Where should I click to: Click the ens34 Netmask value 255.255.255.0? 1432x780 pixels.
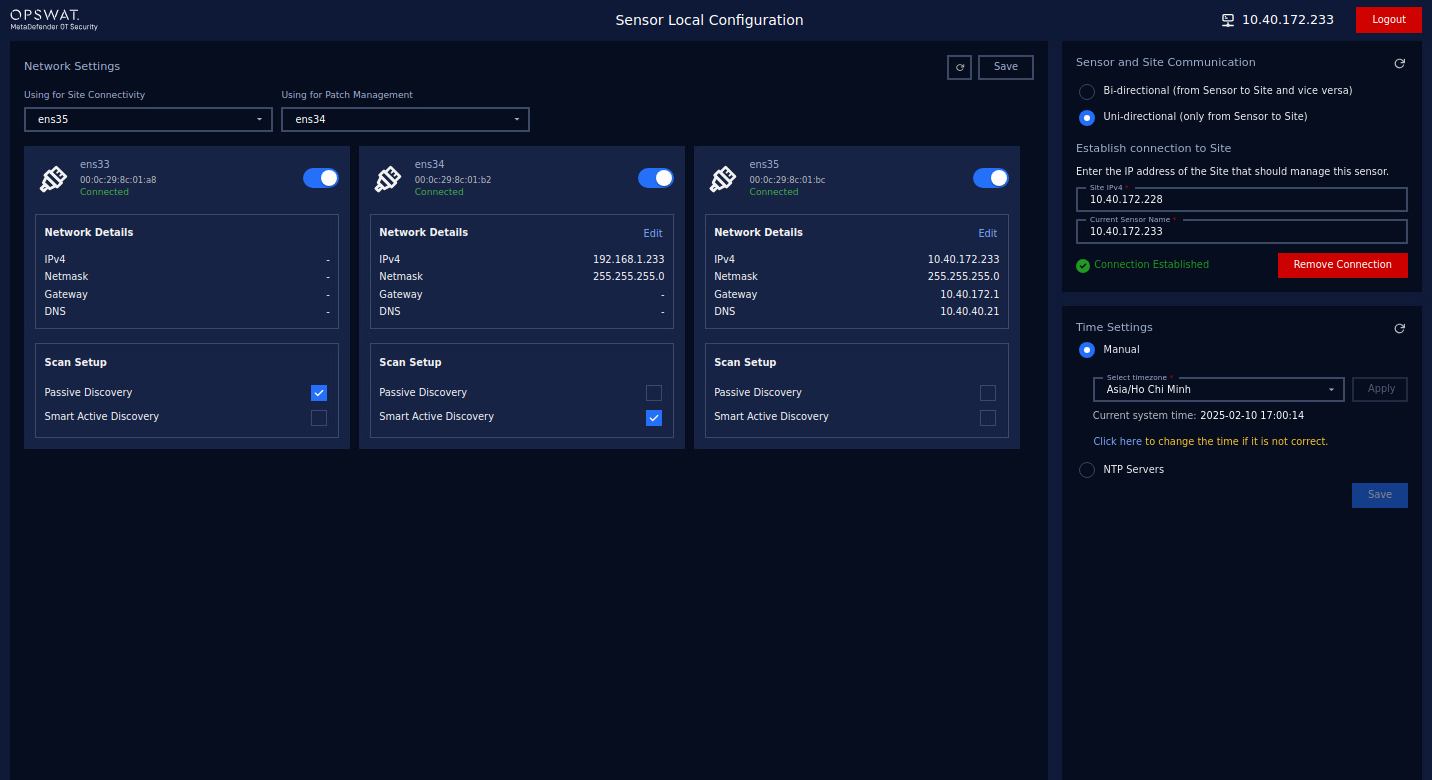(628, 277)
